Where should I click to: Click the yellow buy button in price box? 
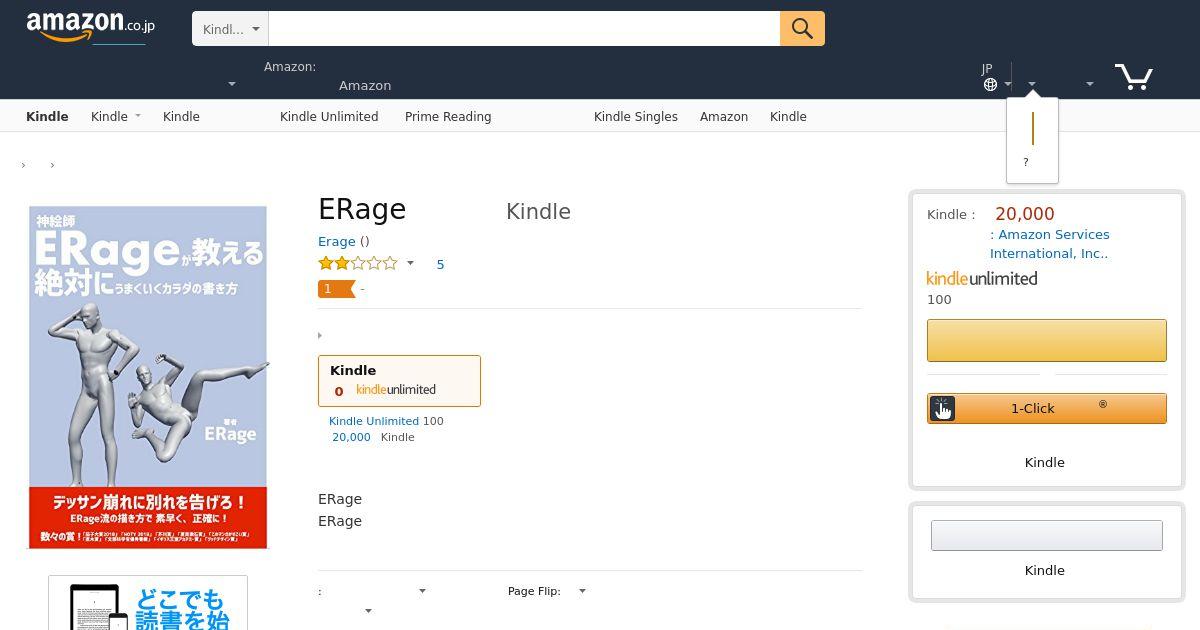coord(1047,340)
